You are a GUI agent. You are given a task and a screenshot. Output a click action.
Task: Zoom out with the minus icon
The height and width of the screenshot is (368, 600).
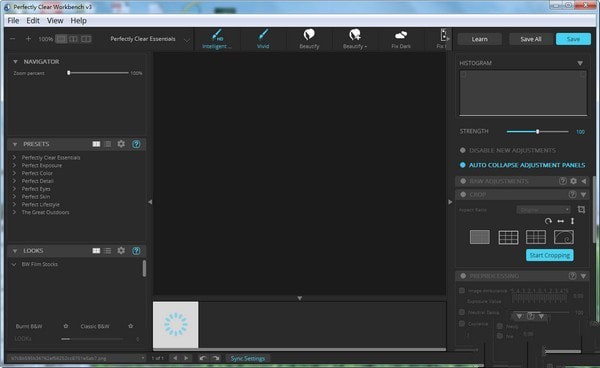[x=13, y=39]
